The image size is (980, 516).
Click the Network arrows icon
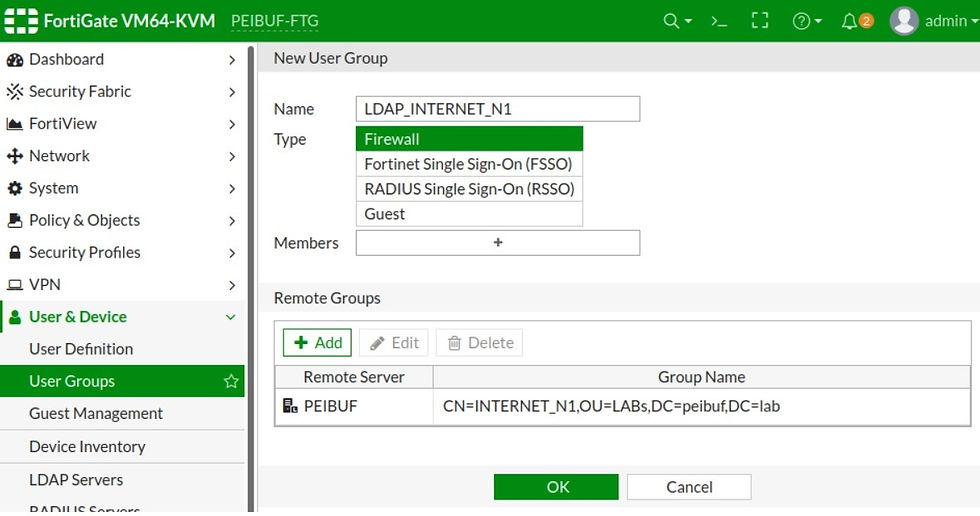pos(14,156)
